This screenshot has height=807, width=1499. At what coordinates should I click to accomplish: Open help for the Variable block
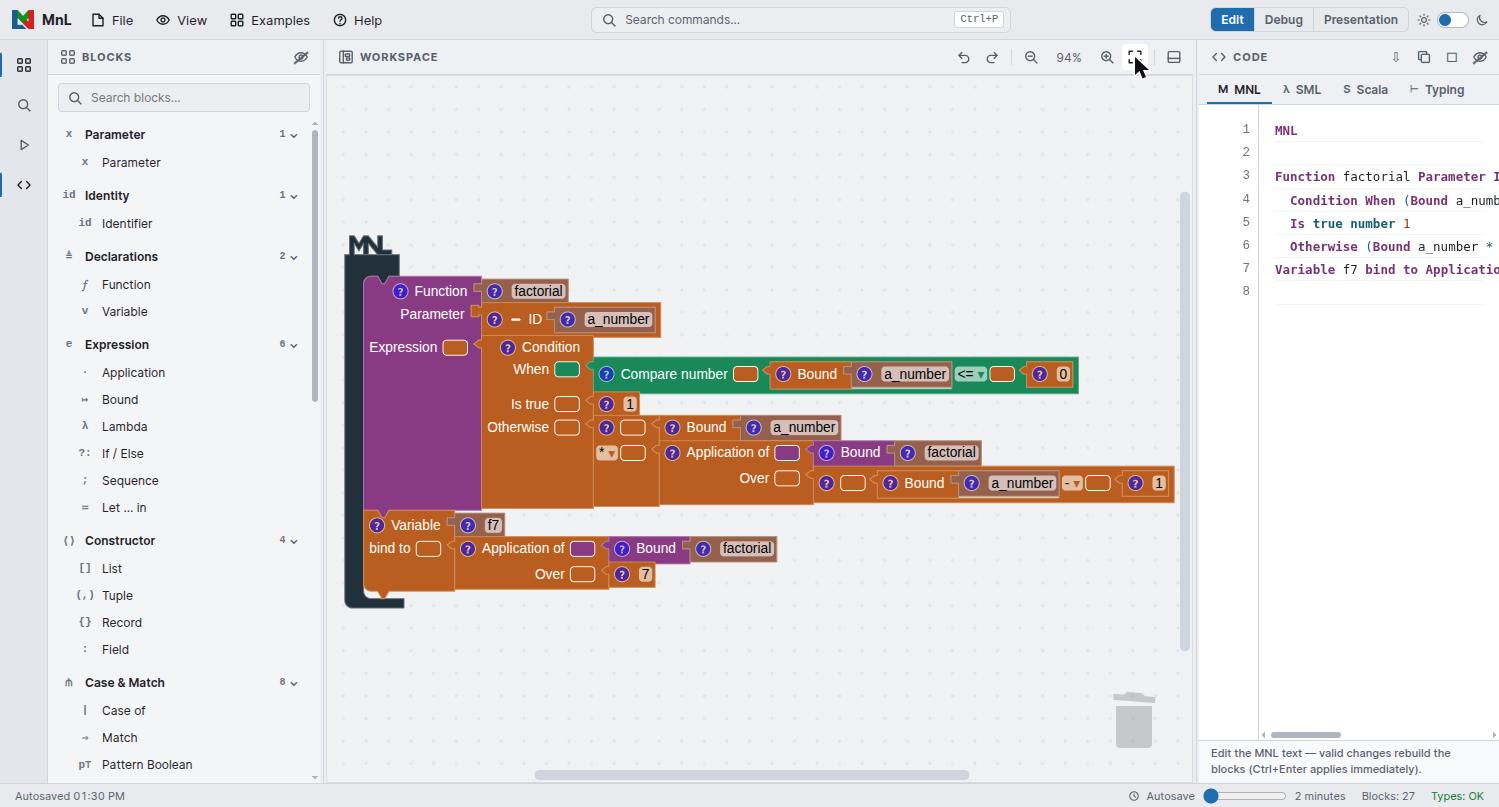[x=377, y=525]
